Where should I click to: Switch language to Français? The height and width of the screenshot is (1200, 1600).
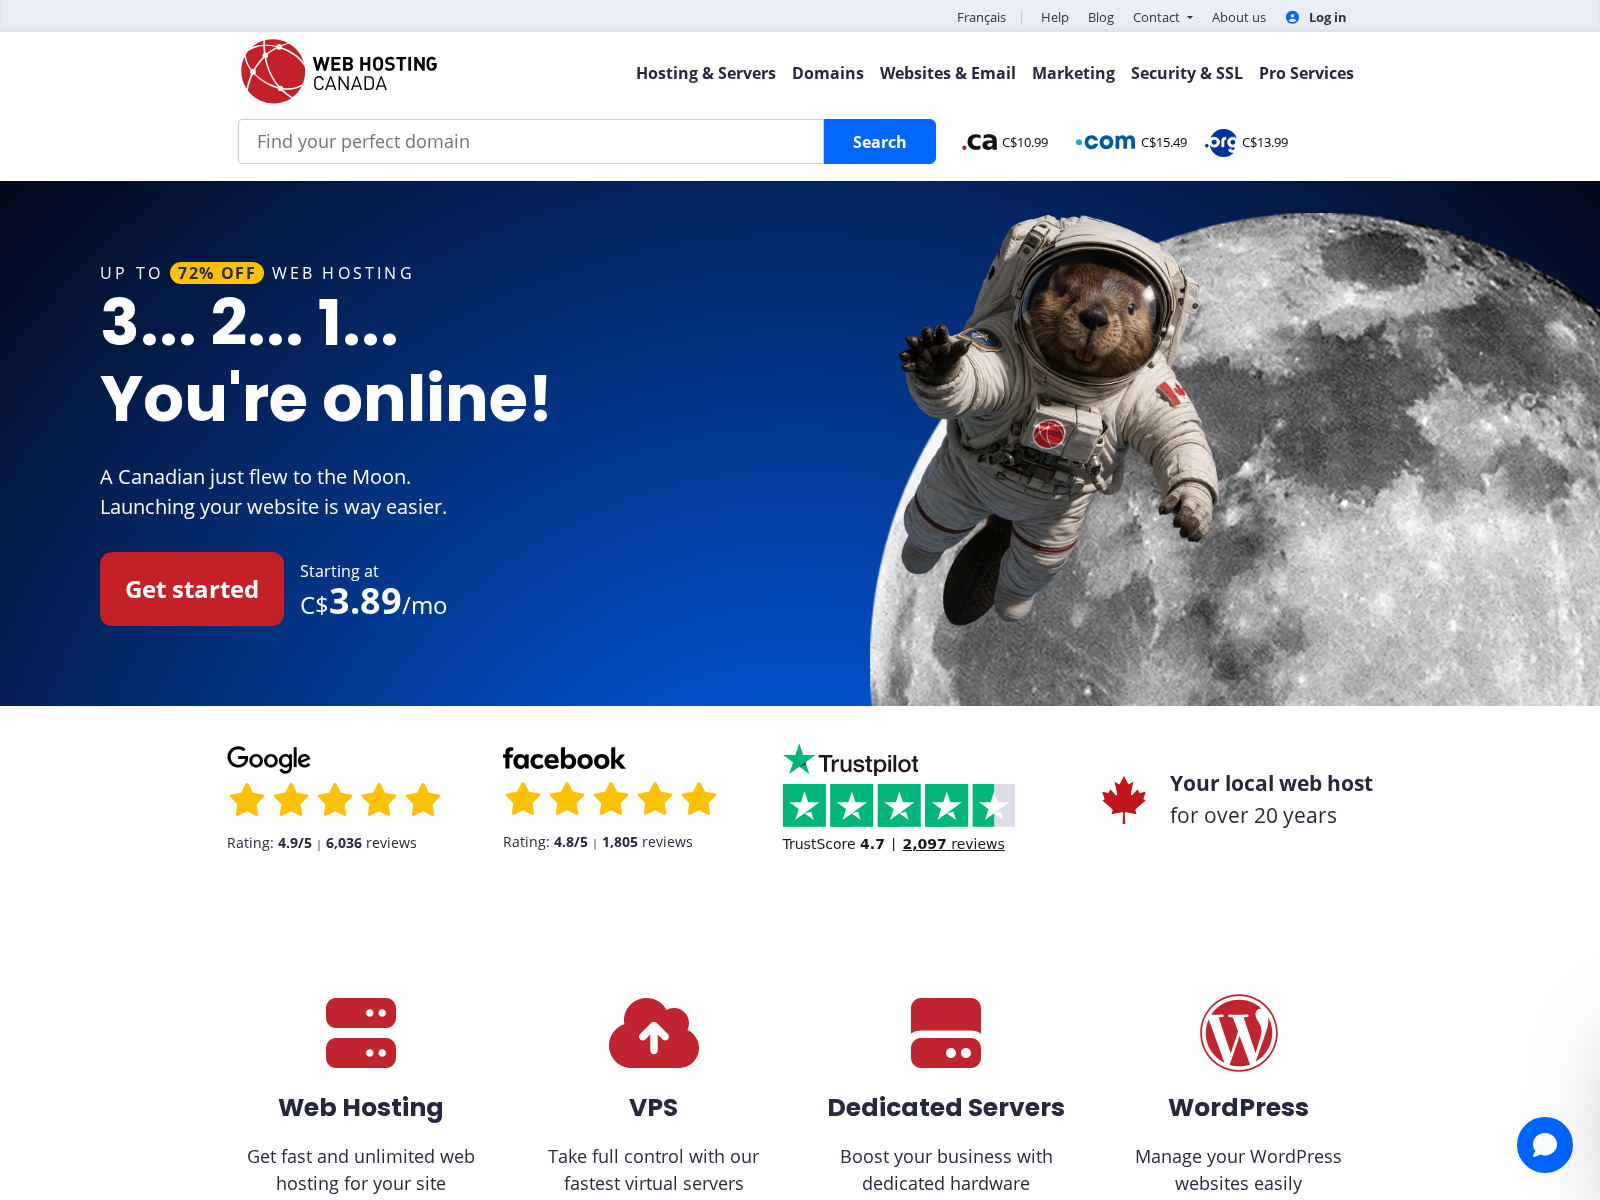click(981, 17)
